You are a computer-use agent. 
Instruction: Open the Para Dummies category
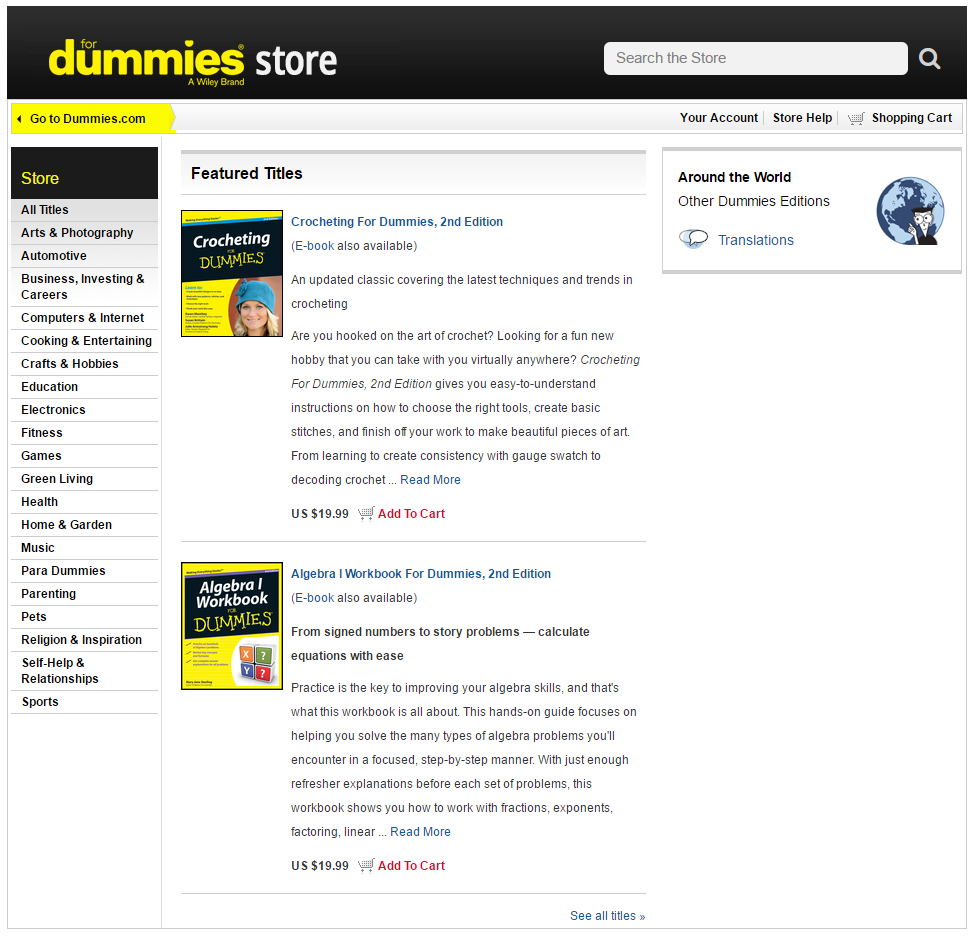click(x=85, y=571)
